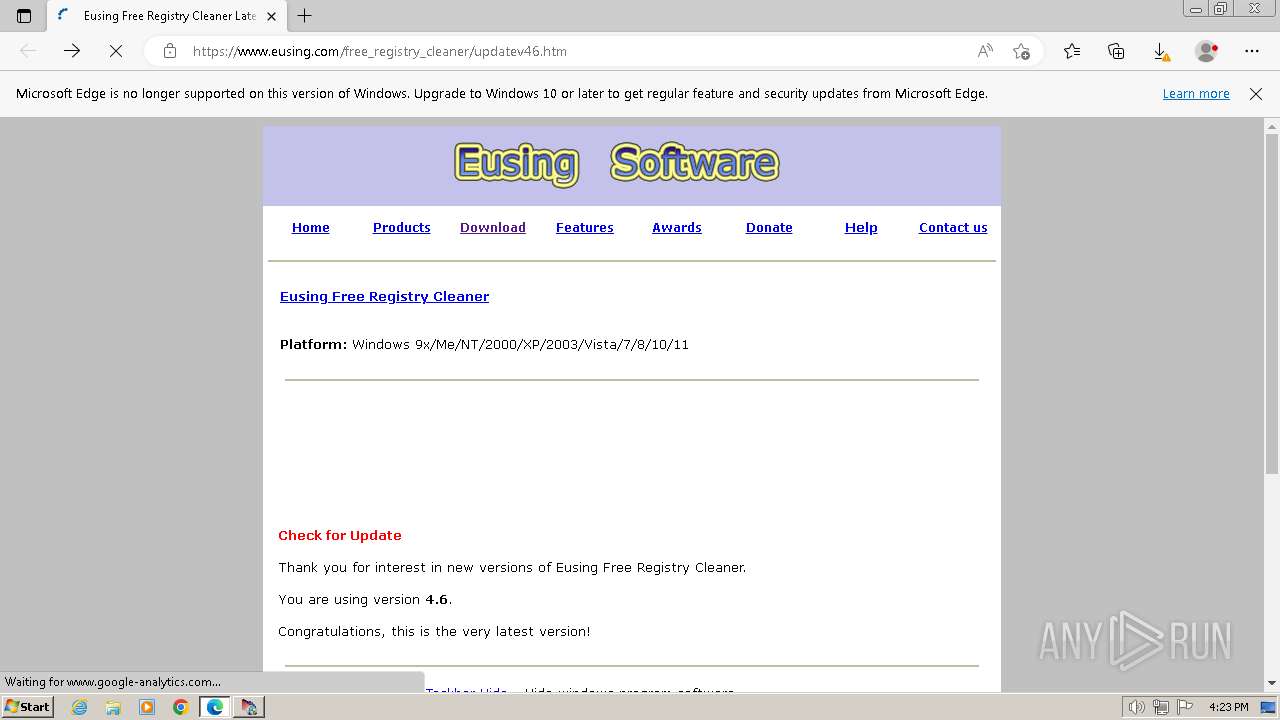Open Eusing Free Registry Cleaner link
Screen dimensions: 1280x720
[384, 296]
